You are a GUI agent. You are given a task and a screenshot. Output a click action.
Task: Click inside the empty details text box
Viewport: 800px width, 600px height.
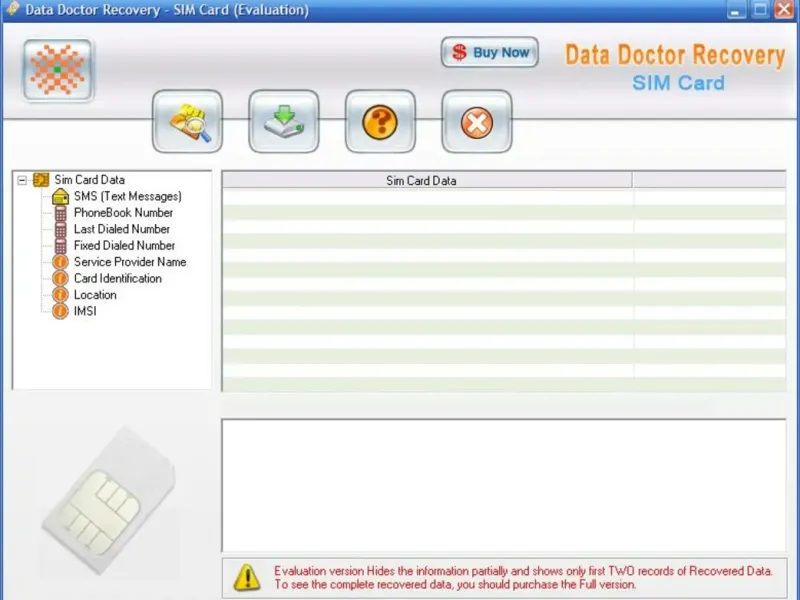pyautogui.click(x=504, y=485)
